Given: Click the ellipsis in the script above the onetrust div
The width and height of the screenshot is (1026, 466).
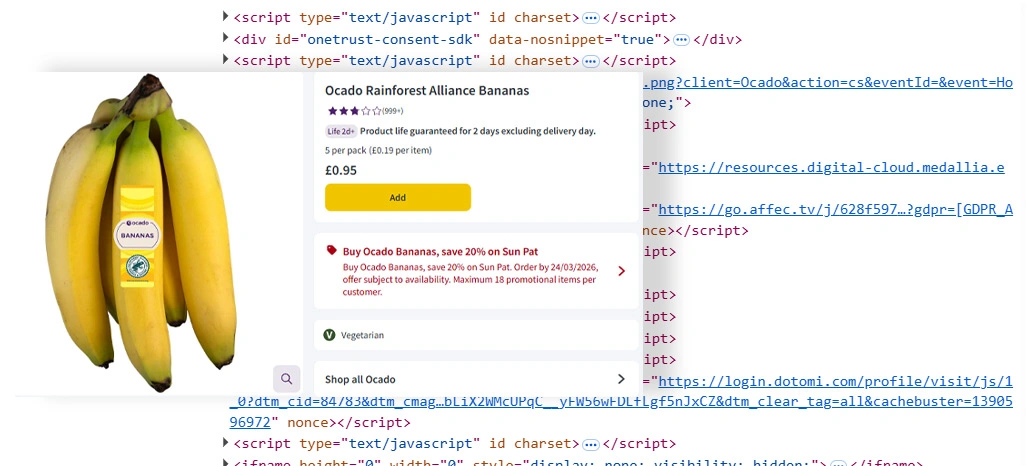Looking at the screenshot, I should [x=590, y=18].
